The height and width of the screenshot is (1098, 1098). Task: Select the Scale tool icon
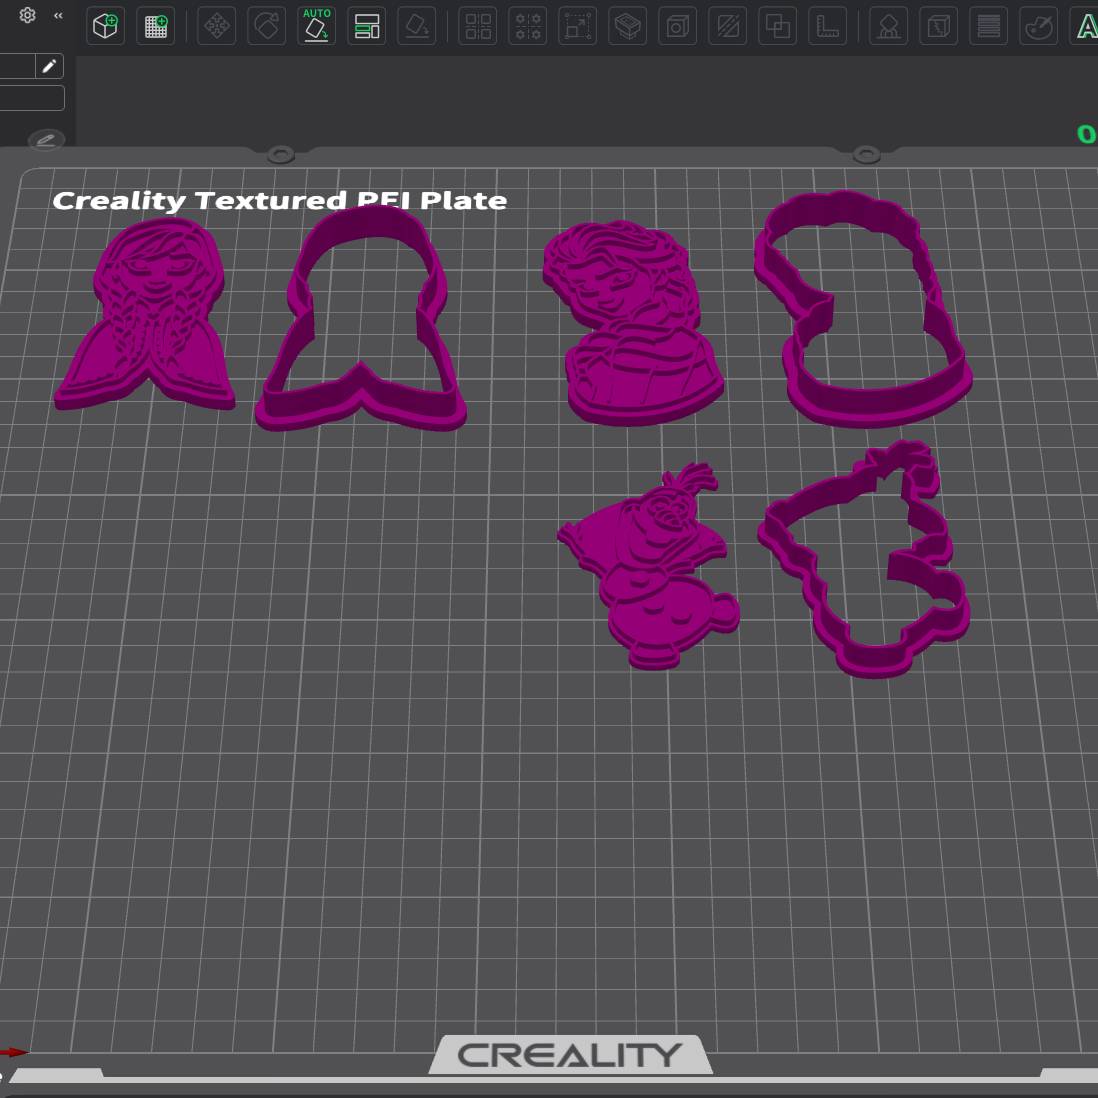click(x=578, y=26)
